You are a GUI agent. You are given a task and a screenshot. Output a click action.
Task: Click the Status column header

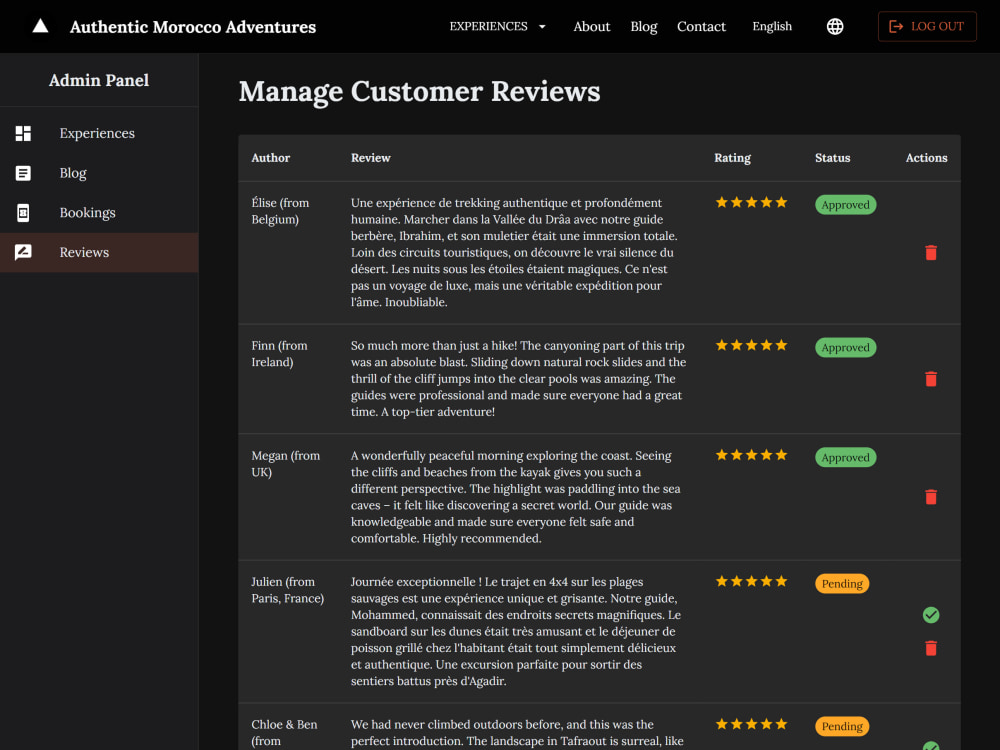832,158
